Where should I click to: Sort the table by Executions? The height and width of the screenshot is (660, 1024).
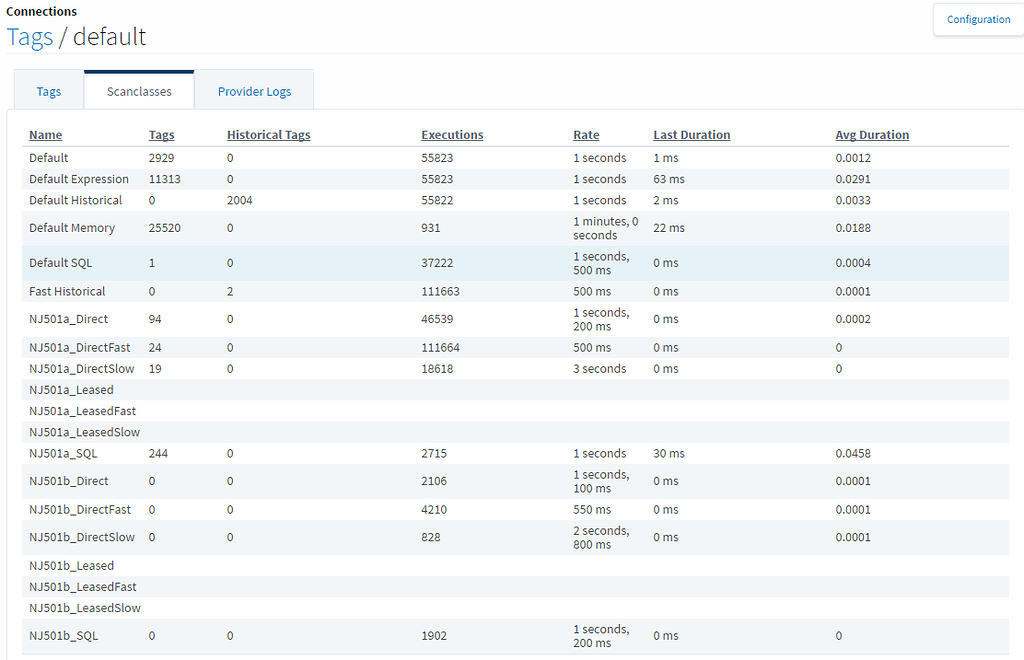(x=452, y=134)
